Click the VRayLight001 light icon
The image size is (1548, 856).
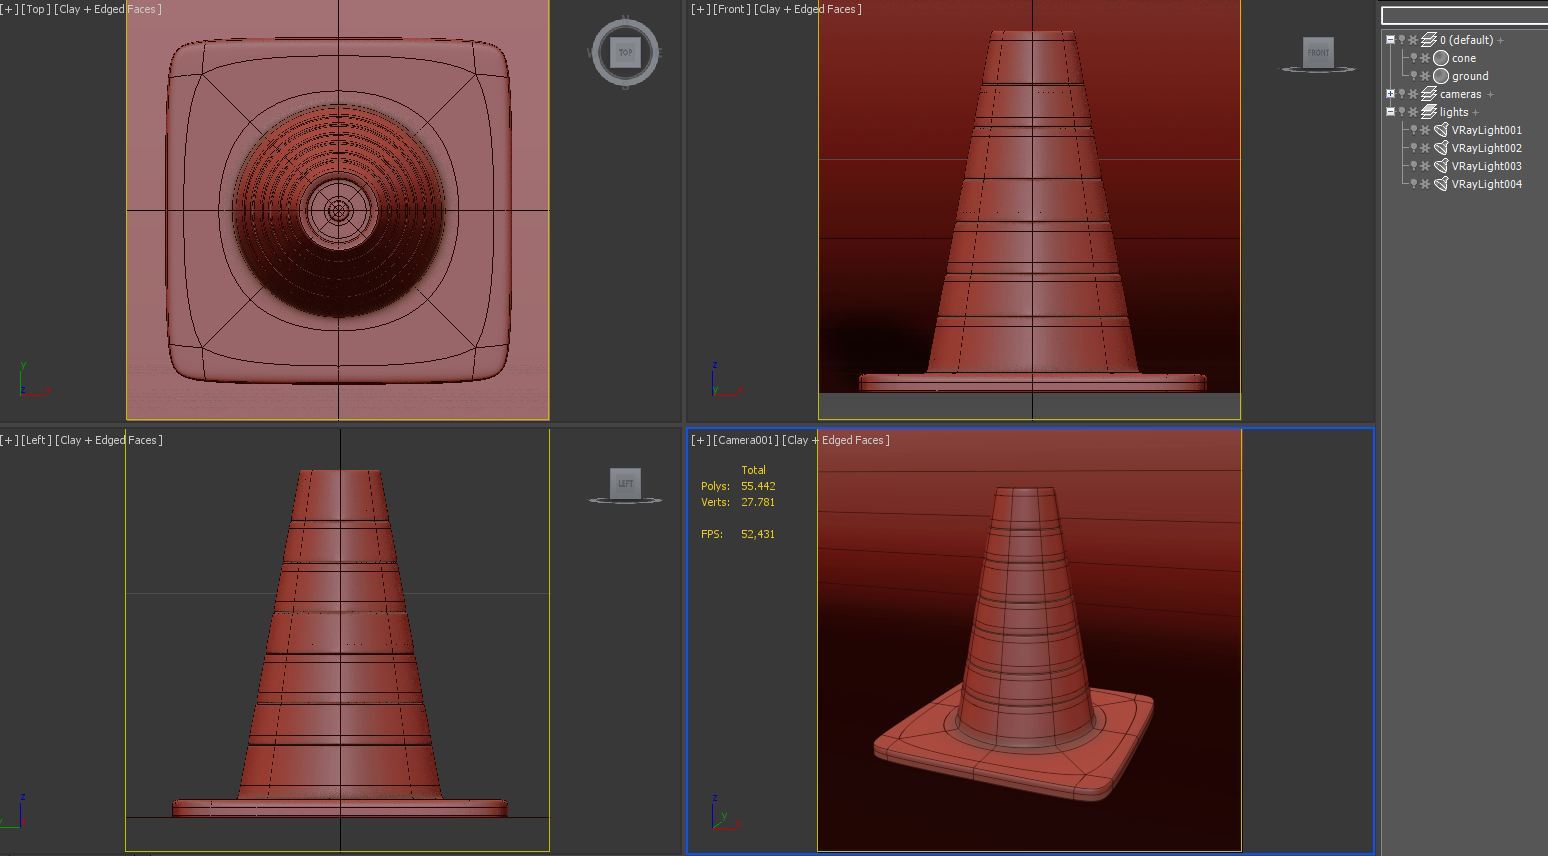[x=1441, y=130]
